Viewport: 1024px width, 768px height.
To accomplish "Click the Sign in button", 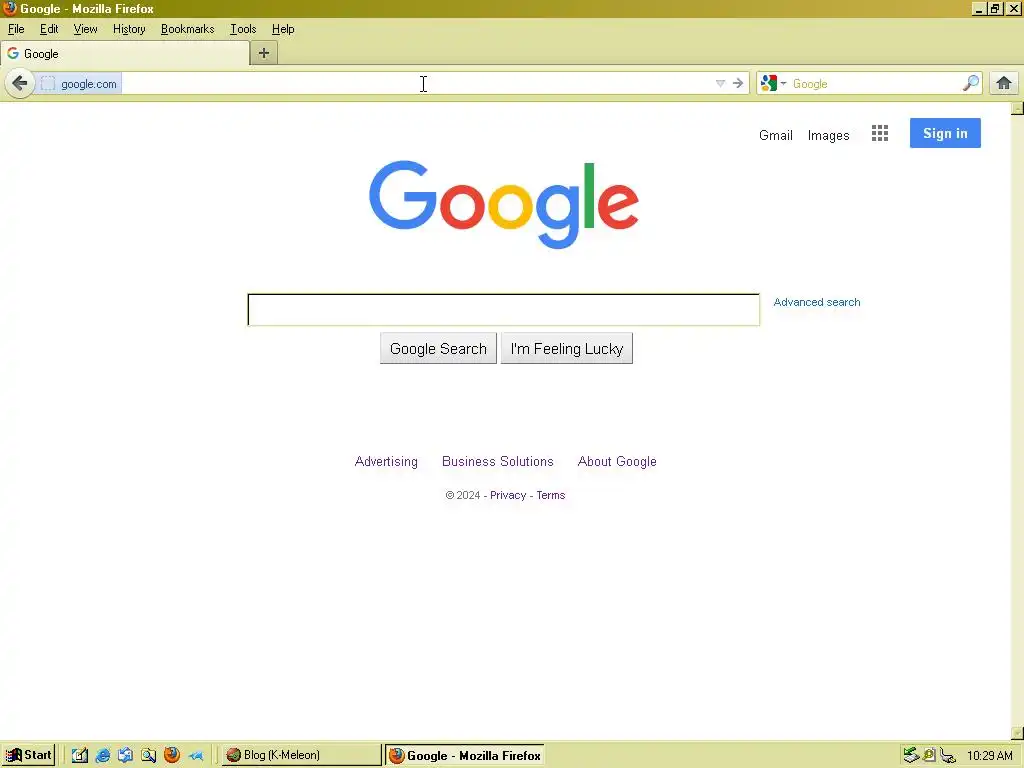I will pos(945,133).
